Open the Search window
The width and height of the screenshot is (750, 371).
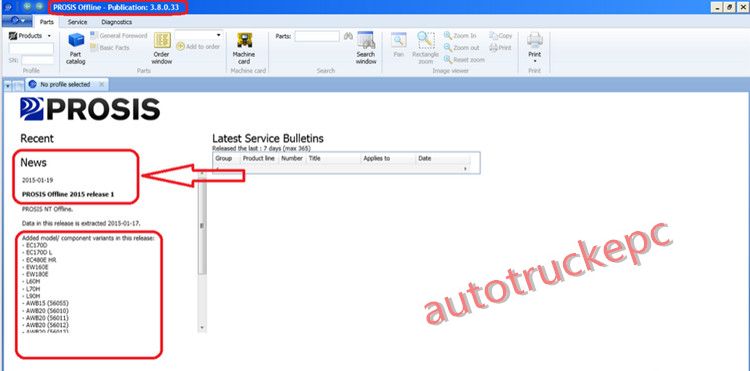pos(366,48)
